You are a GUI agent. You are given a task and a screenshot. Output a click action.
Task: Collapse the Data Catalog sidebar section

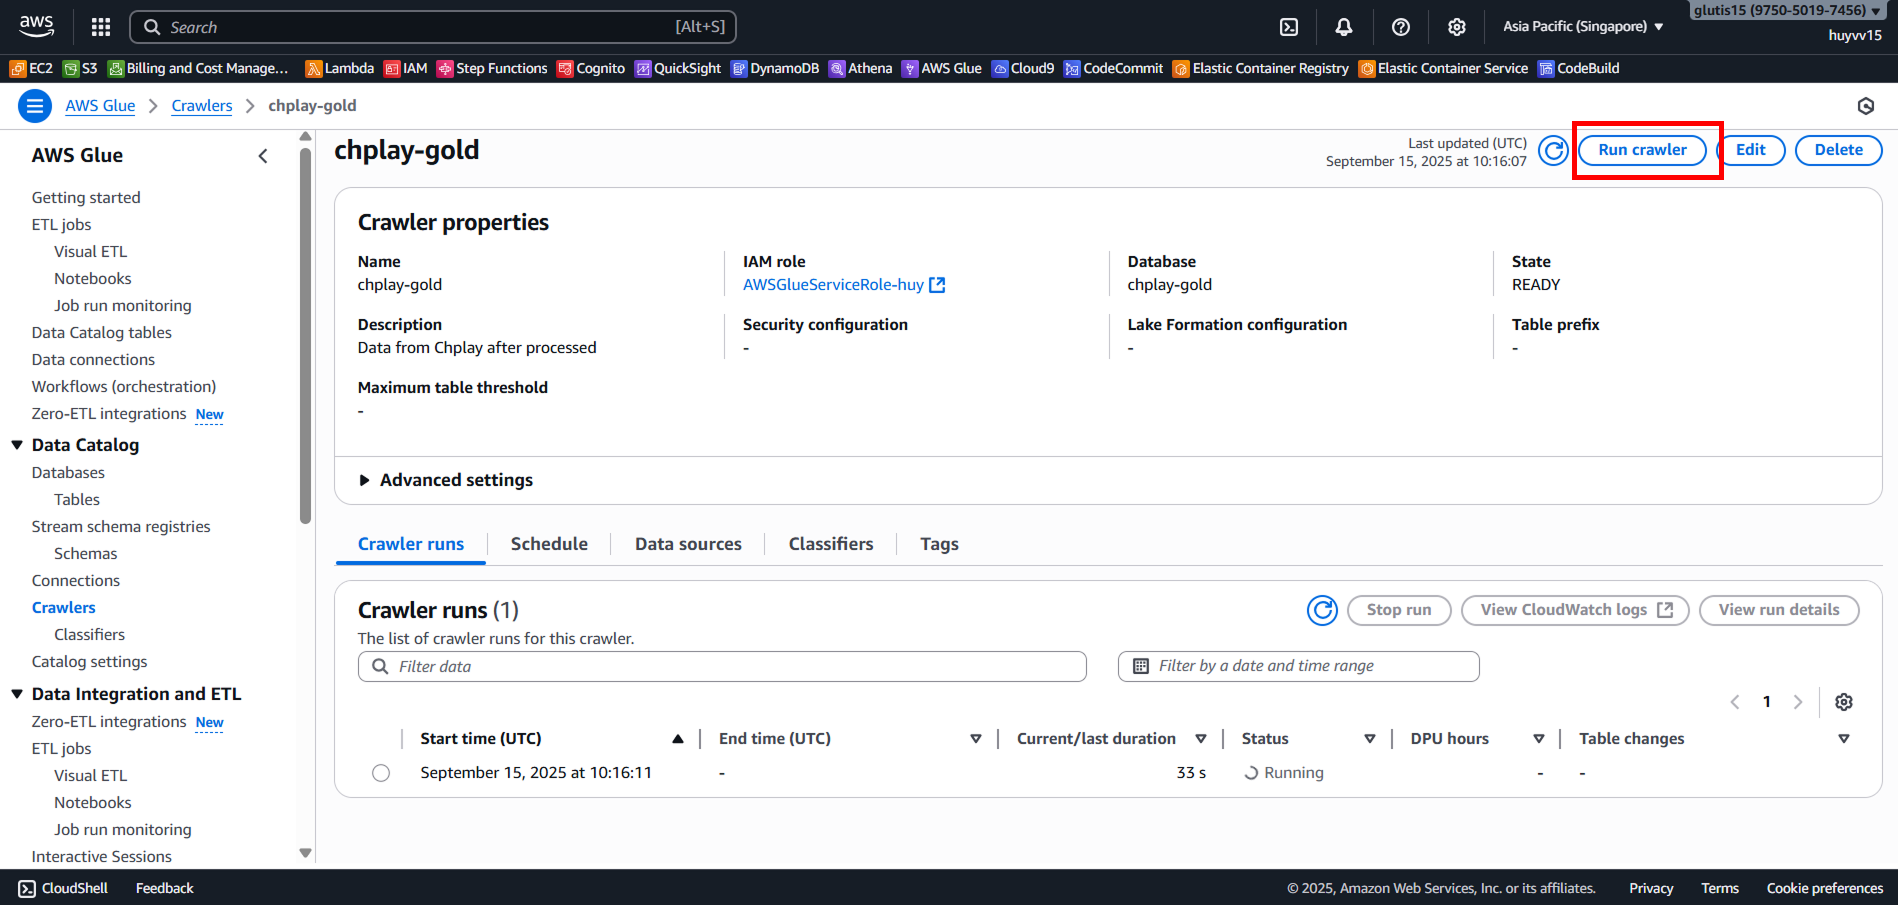click(x=17, y=445)
